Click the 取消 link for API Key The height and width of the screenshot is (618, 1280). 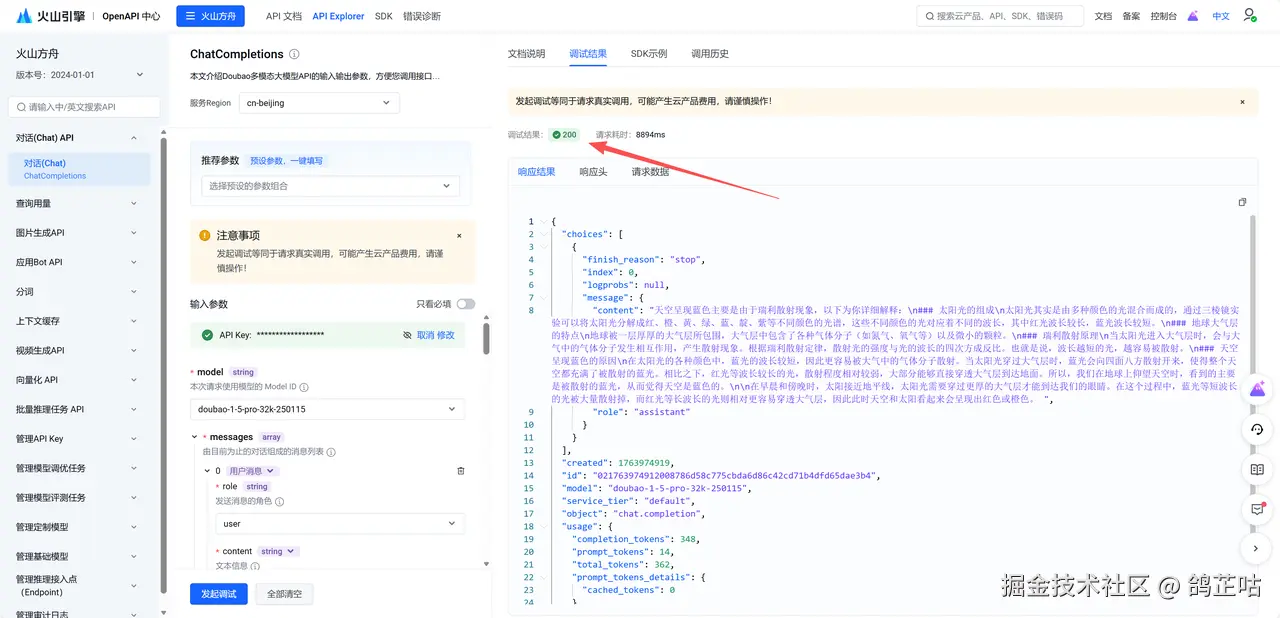[425, 335]
